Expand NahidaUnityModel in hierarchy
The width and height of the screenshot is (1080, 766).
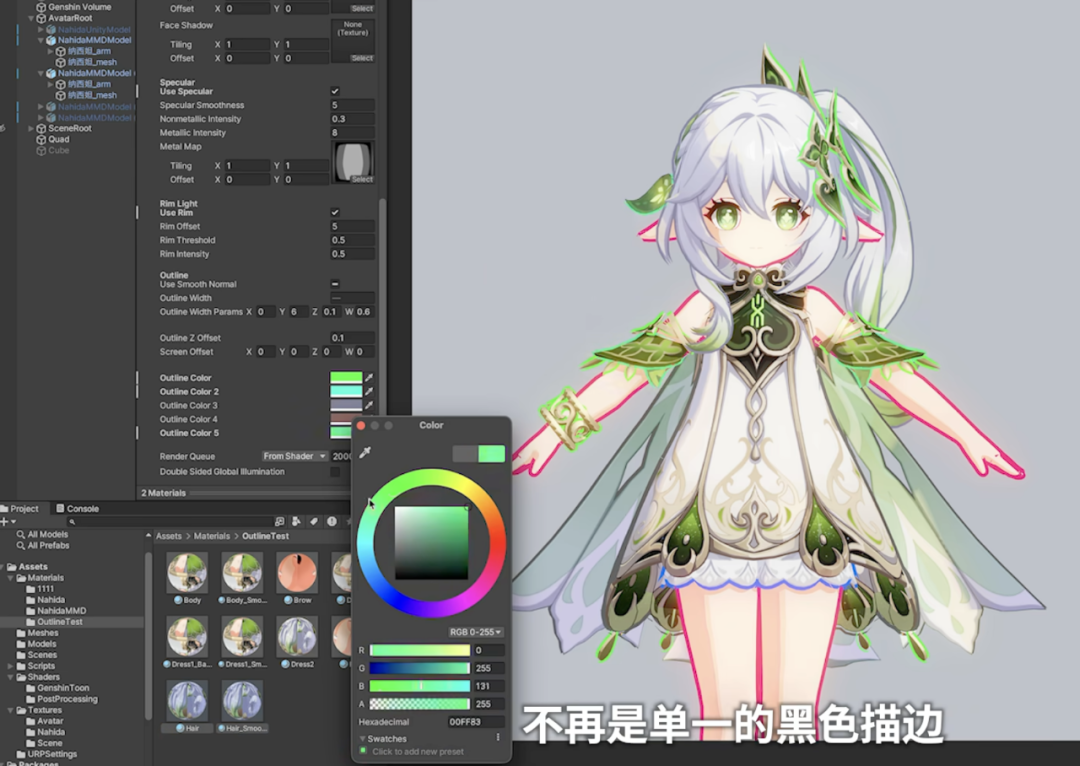(x=41, y=30)
